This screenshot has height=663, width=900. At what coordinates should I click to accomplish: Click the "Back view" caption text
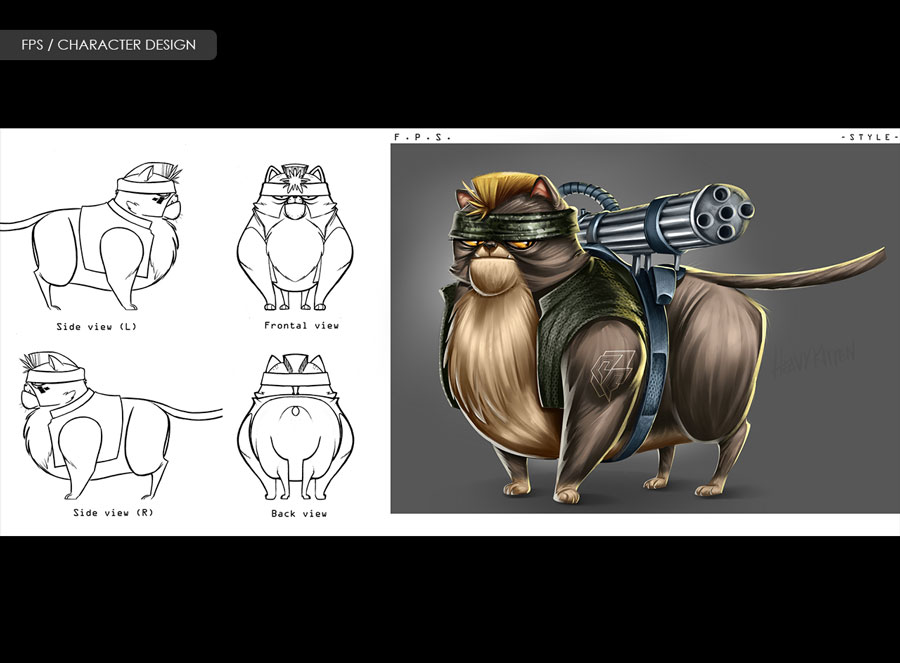point(299,513)
